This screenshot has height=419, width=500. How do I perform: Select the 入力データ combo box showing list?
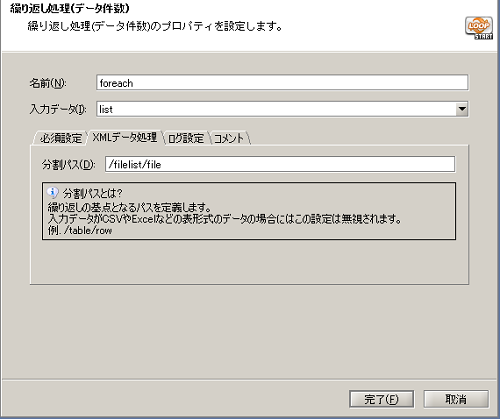pos(282,109)
